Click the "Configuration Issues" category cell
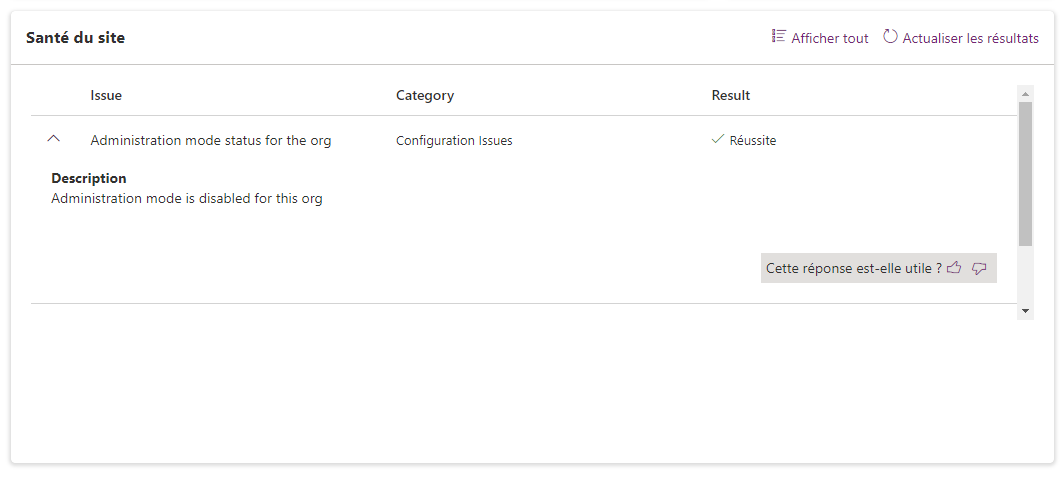The image size is (1062, 480). tap(454, 141)
